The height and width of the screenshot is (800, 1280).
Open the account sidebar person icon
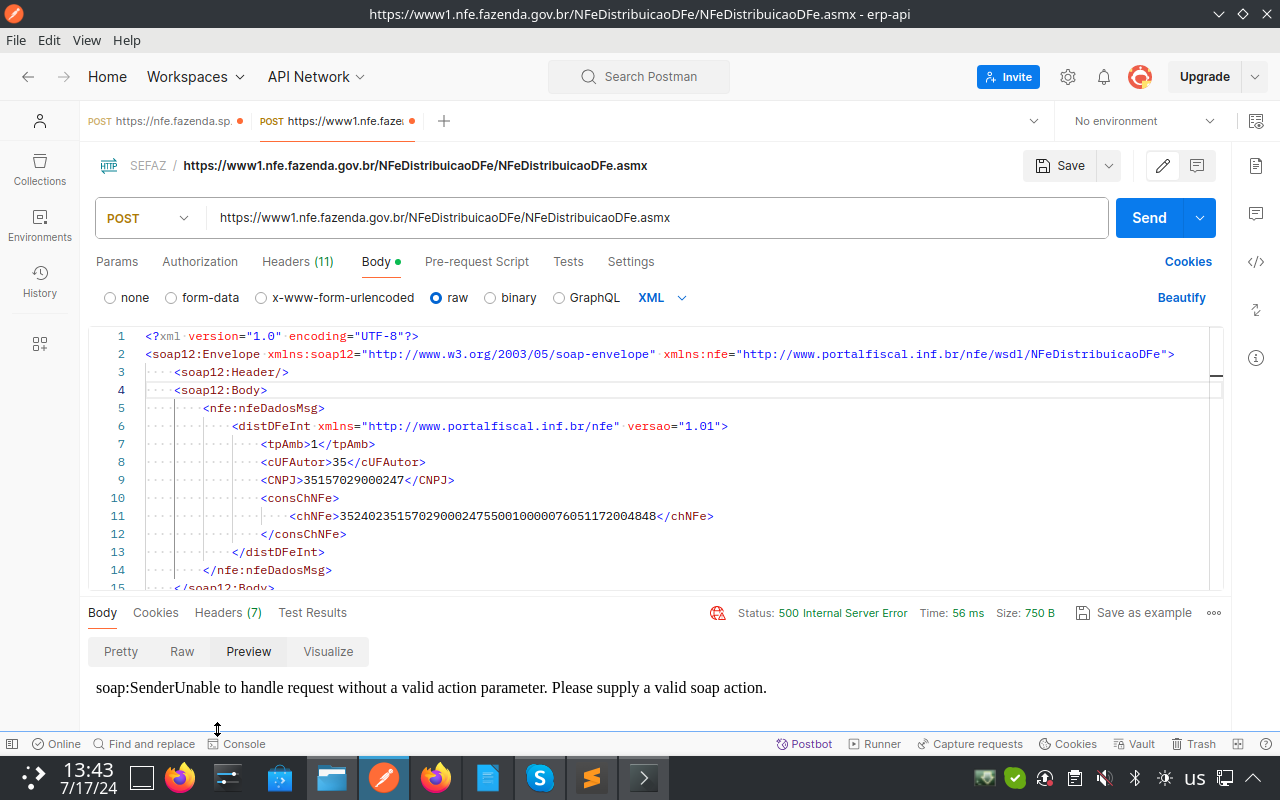40,121
